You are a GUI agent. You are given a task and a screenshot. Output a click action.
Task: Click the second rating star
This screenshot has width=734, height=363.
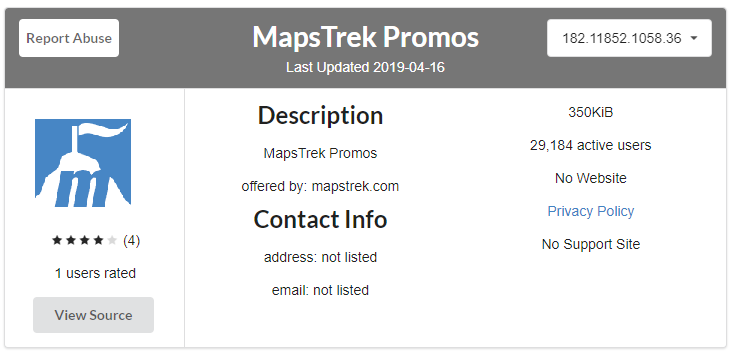pyautogui.click(x=71, y=241)
